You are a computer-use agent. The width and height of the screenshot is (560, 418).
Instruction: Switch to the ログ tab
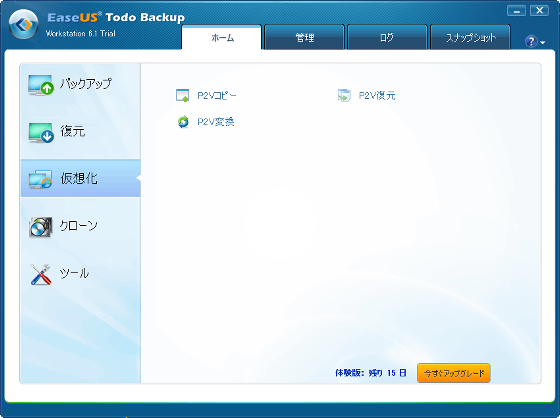pos(387,37)
